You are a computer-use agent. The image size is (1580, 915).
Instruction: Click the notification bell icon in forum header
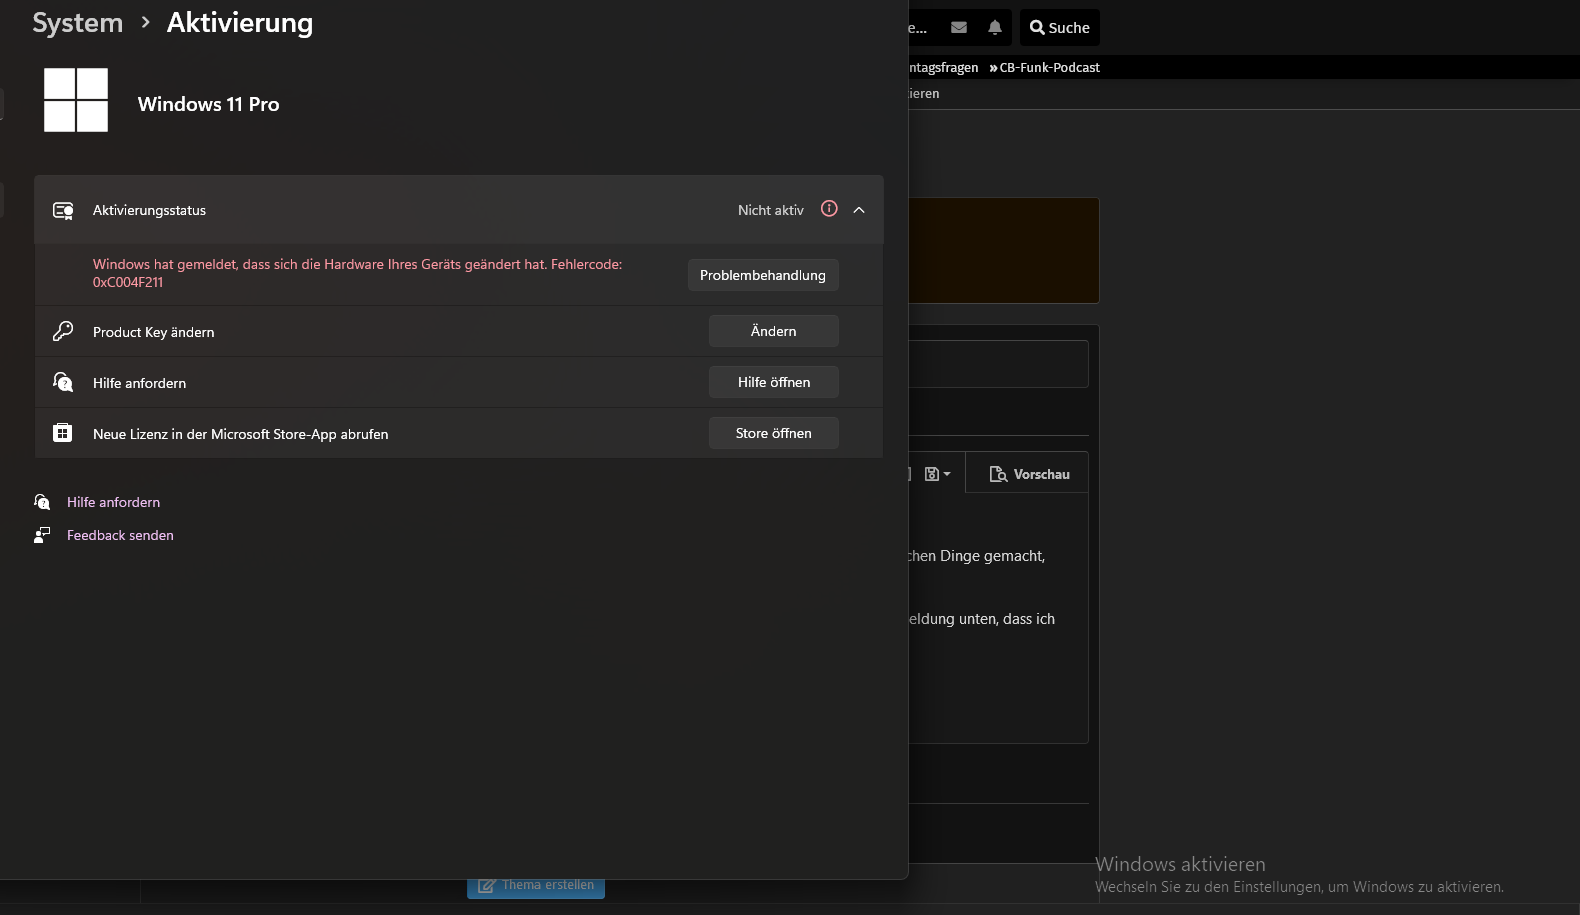(x=995, y=28)
